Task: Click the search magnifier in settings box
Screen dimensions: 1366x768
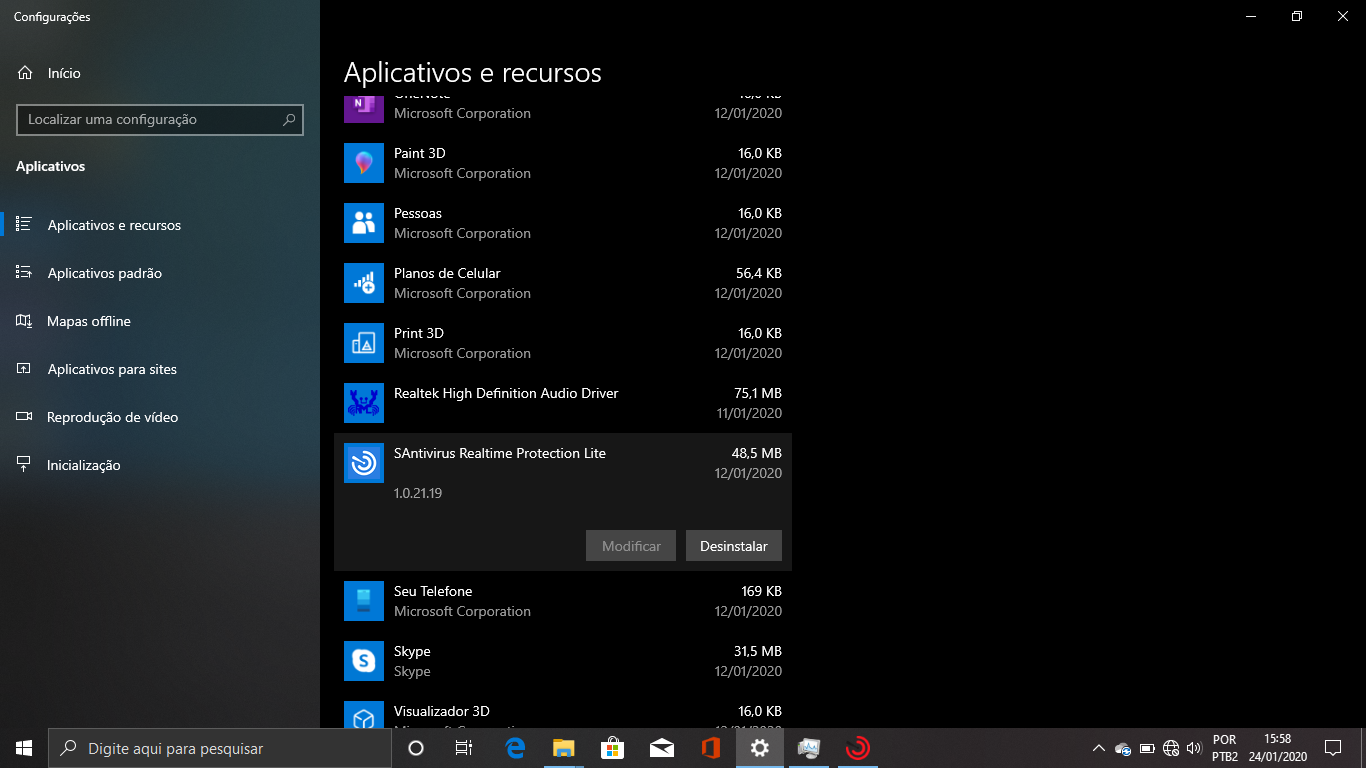Action: tap(289, 119)
